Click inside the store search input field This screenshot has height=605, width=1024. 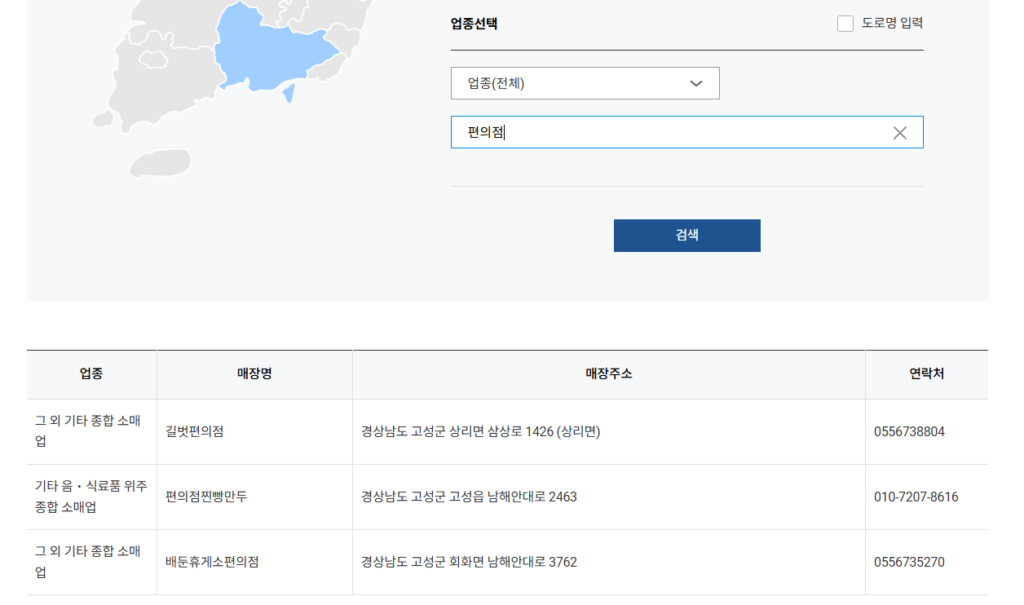click(650, 131)
